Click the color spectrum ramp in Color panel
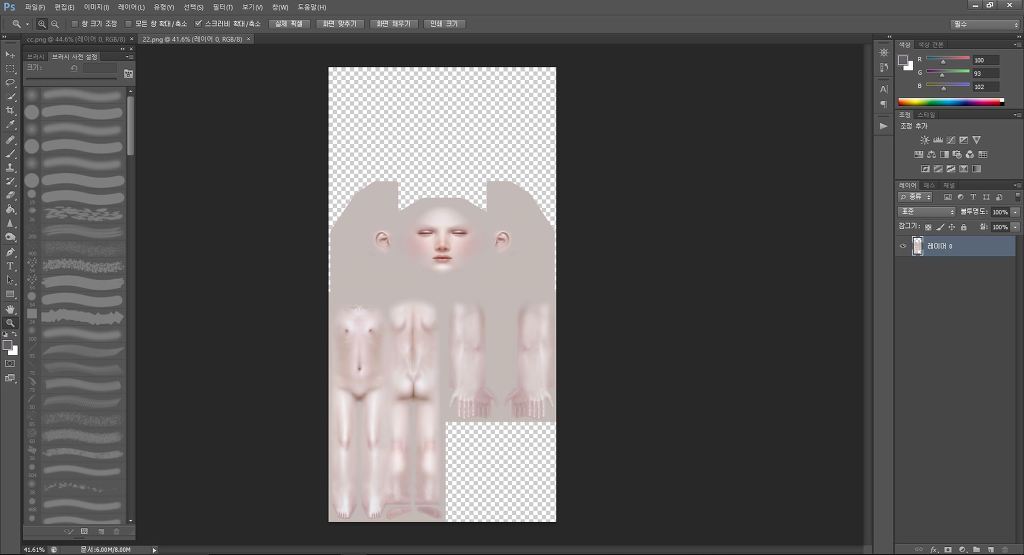 (950, 102)
